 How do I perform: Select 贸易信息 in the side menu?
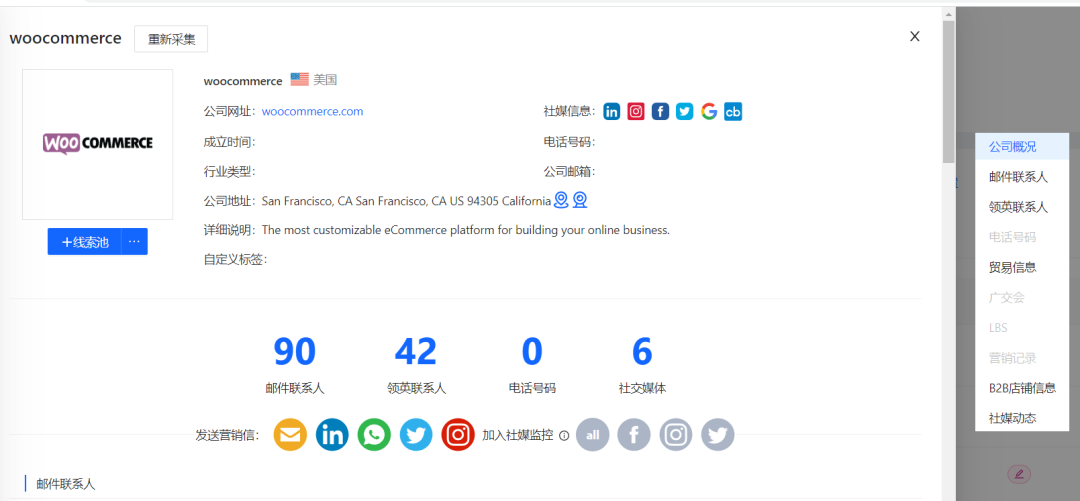point(1022,267)
